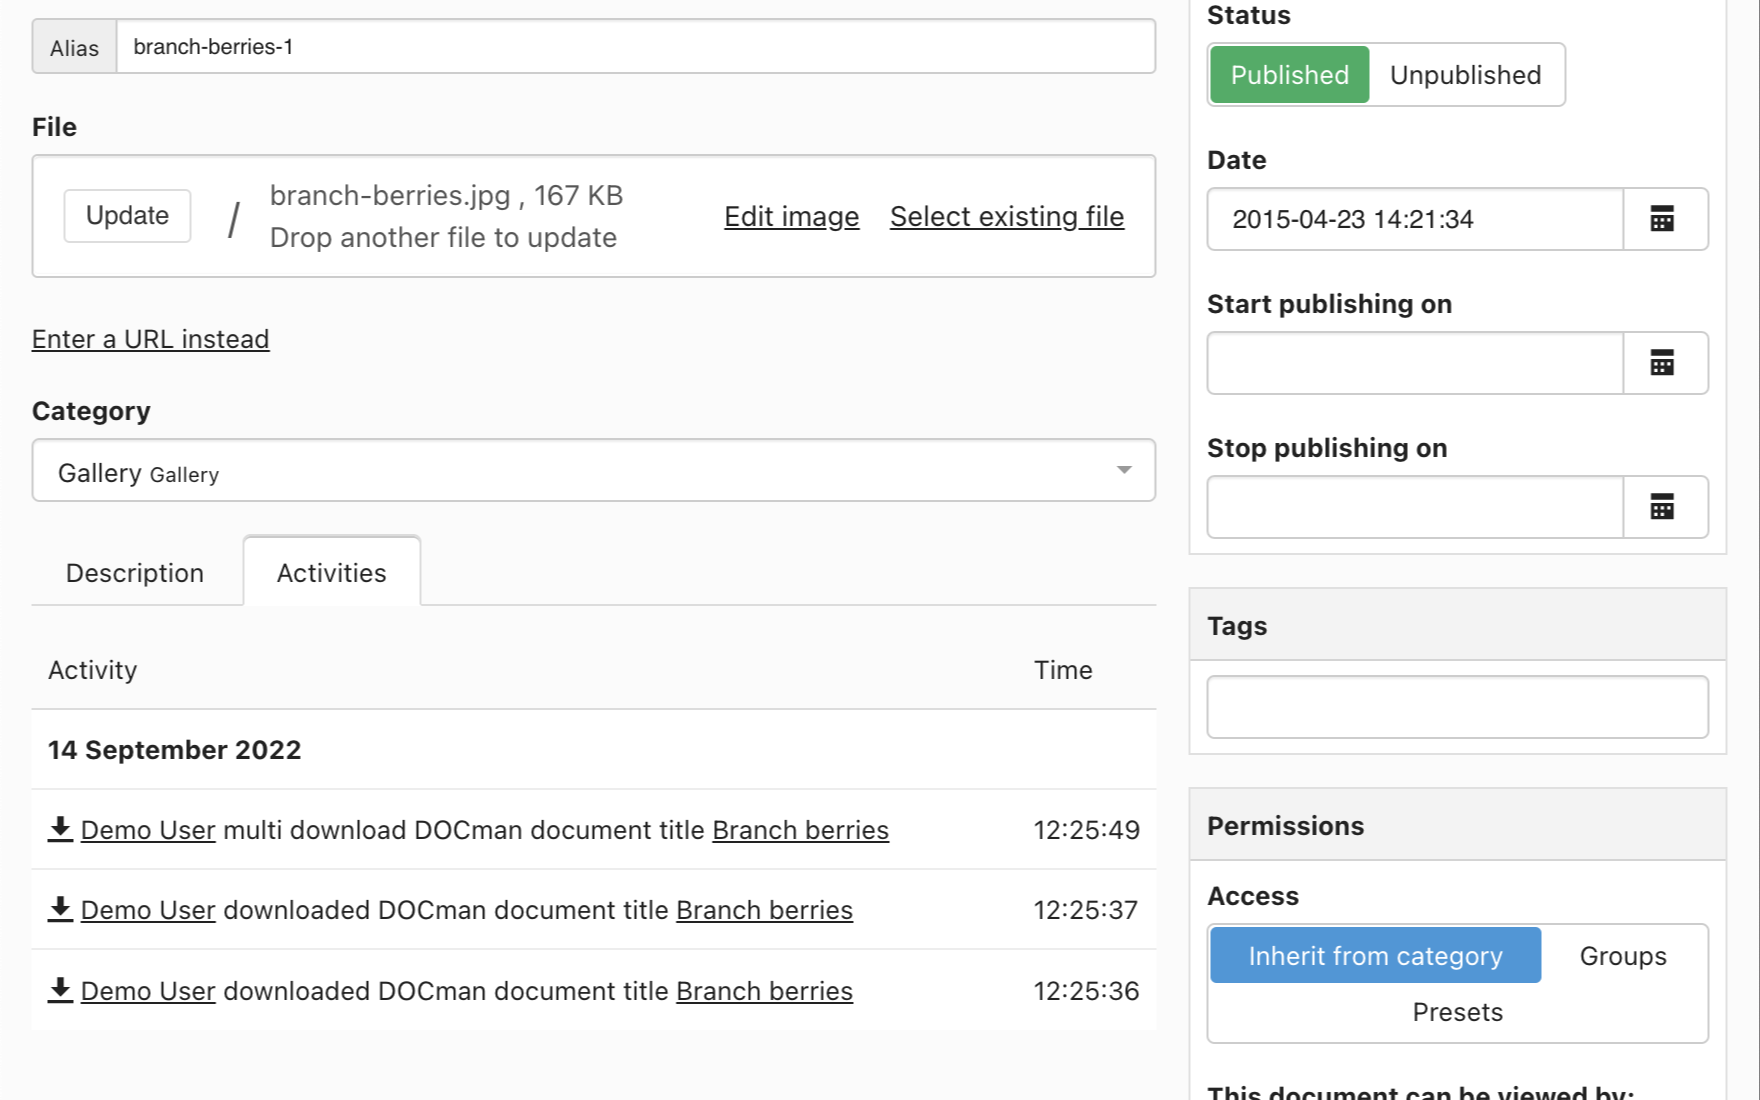Click download icon on 12:25:36 activity
Viewport: 1760px width, 1100px height.
pyautogui.click(x=60, y=990)
